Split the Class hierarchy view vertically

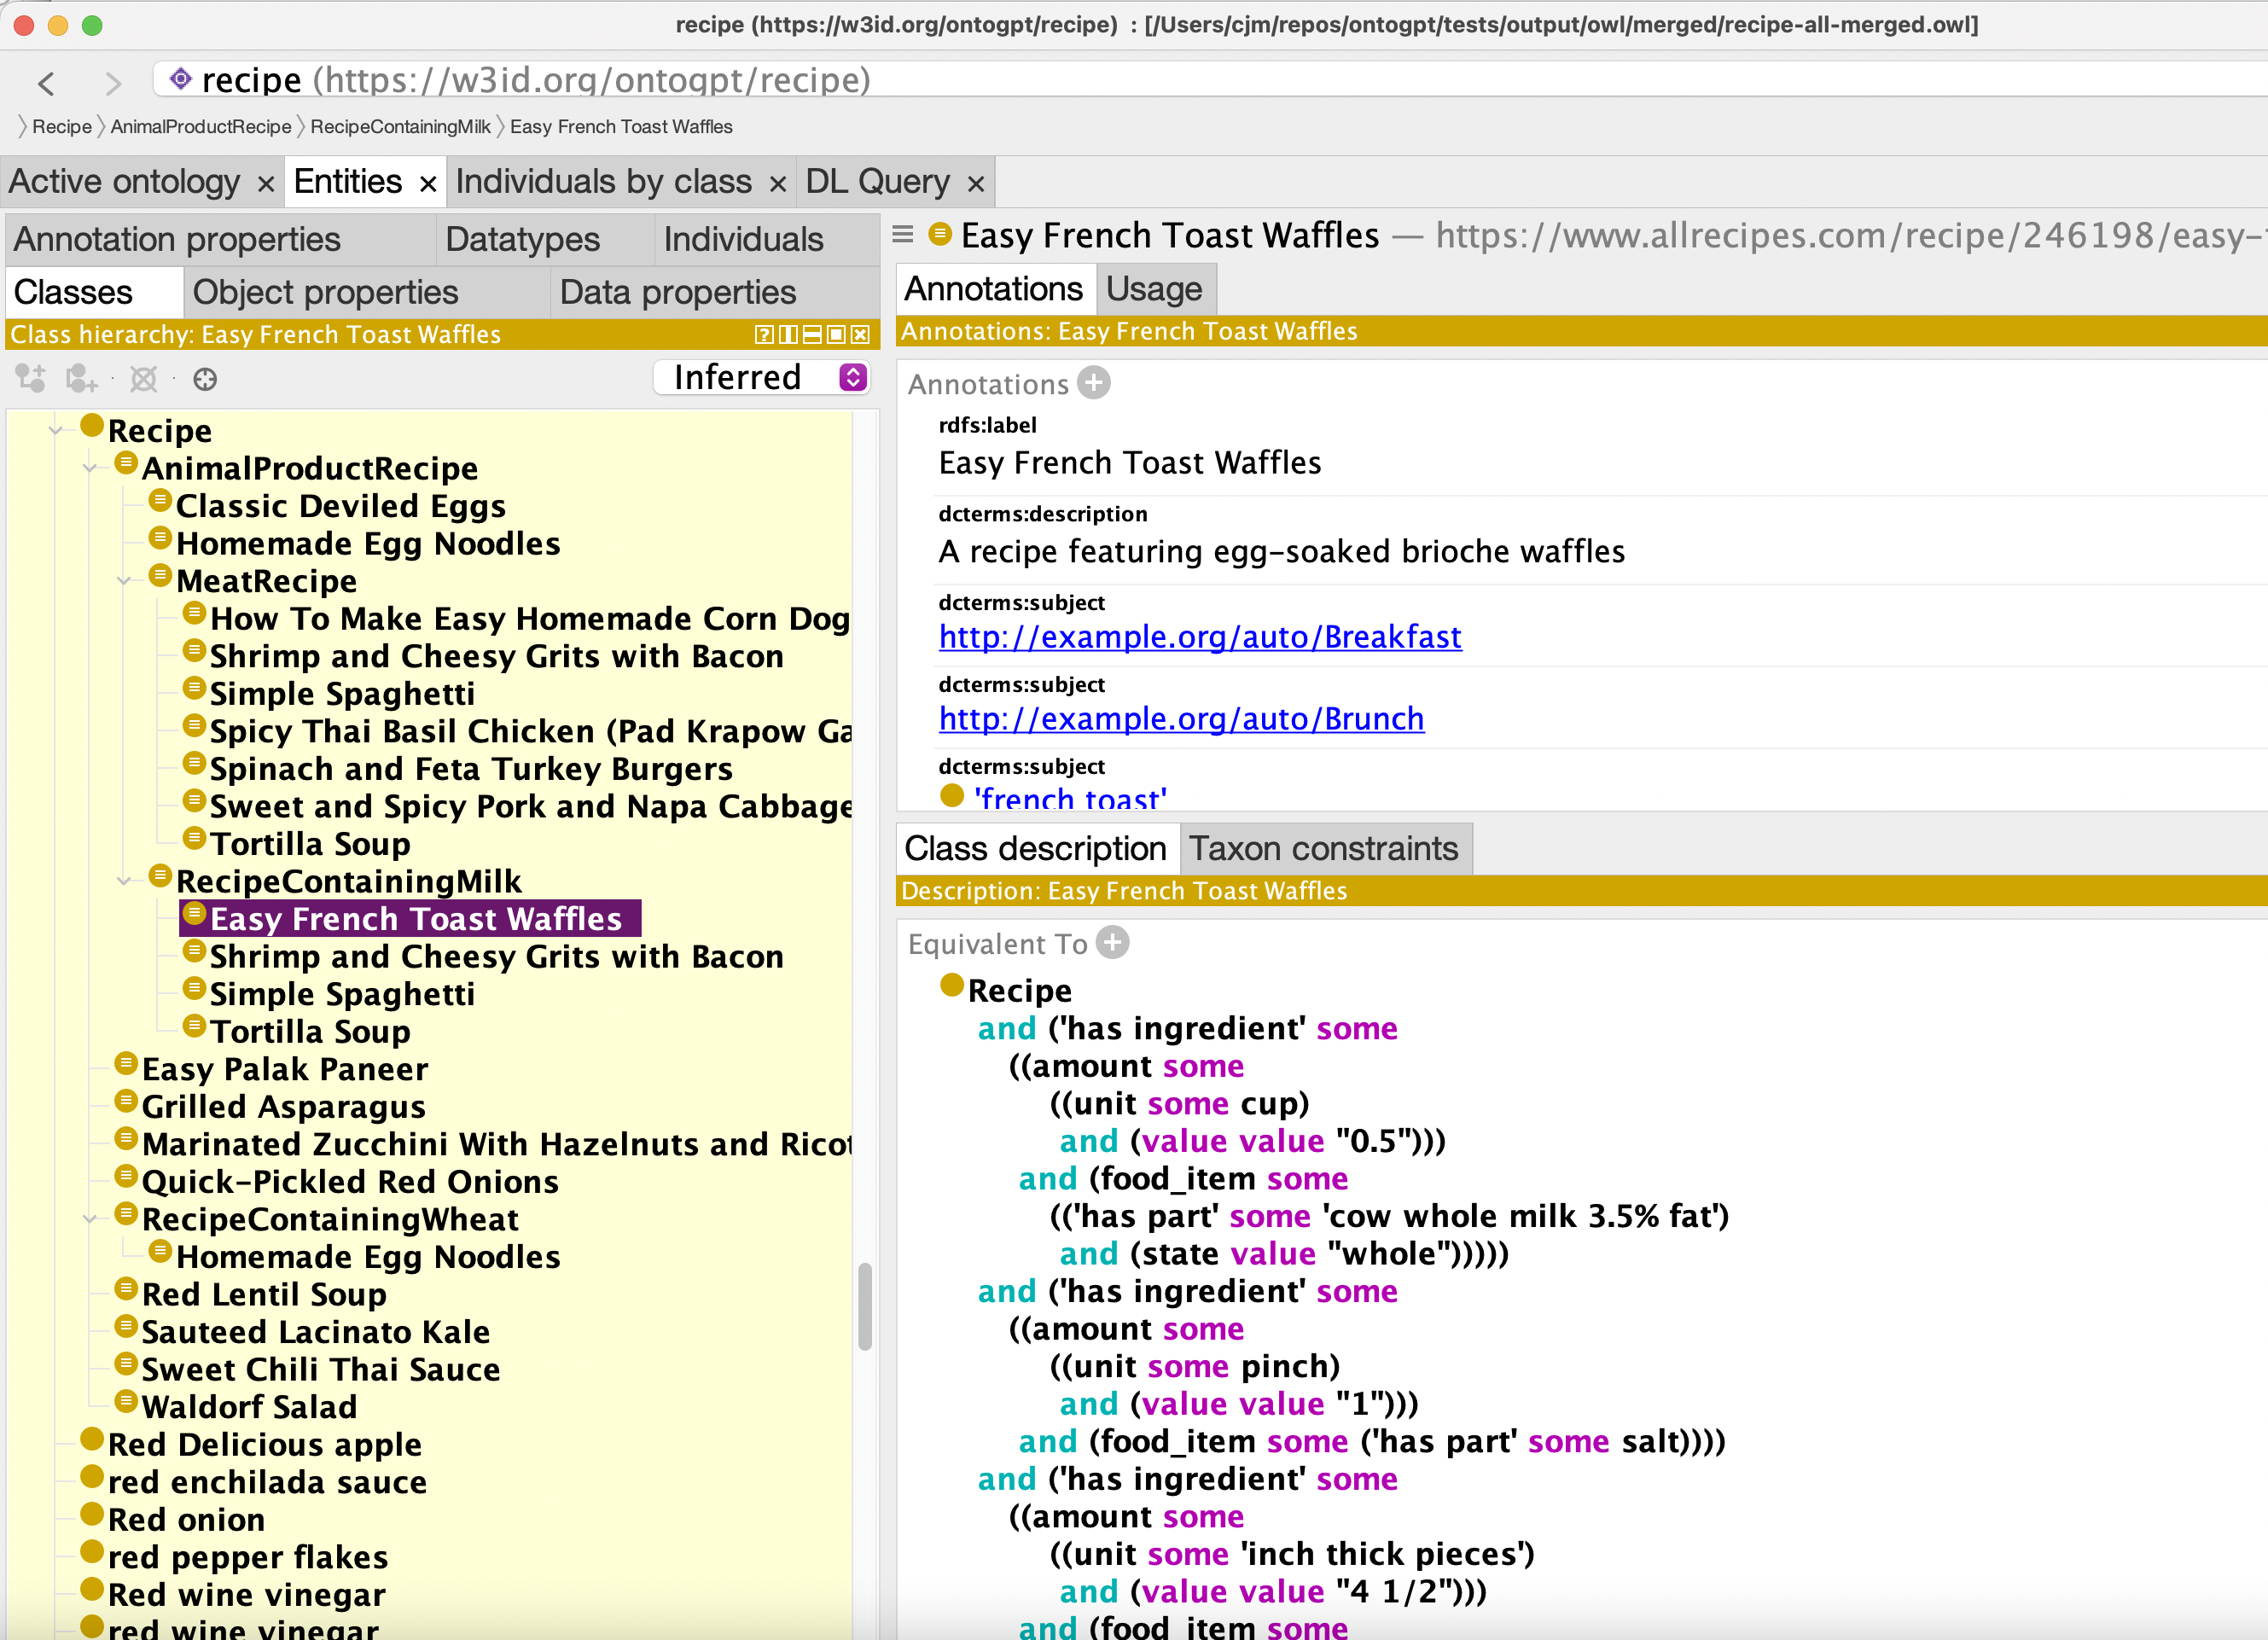pos(788,335)
